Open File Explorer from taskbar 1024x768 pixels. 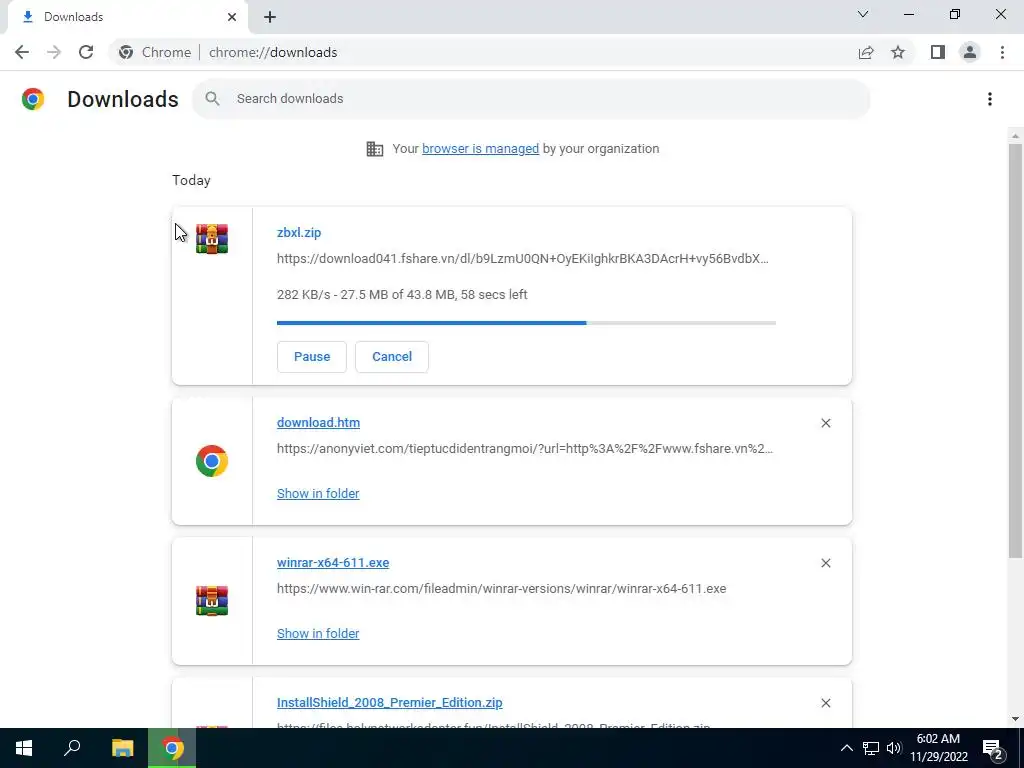(x=122, y=748)
